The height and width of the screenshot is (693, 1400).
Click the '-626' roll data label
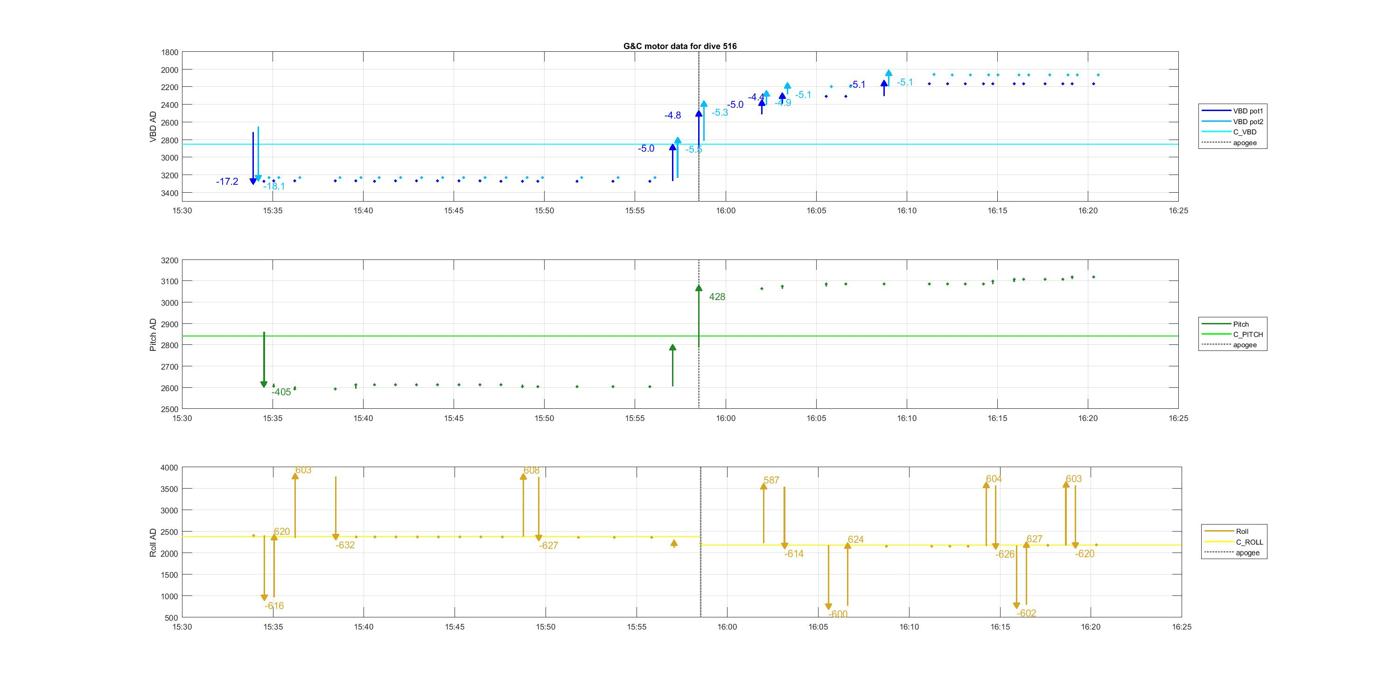pyautogui.click(x=1005, y=554)
